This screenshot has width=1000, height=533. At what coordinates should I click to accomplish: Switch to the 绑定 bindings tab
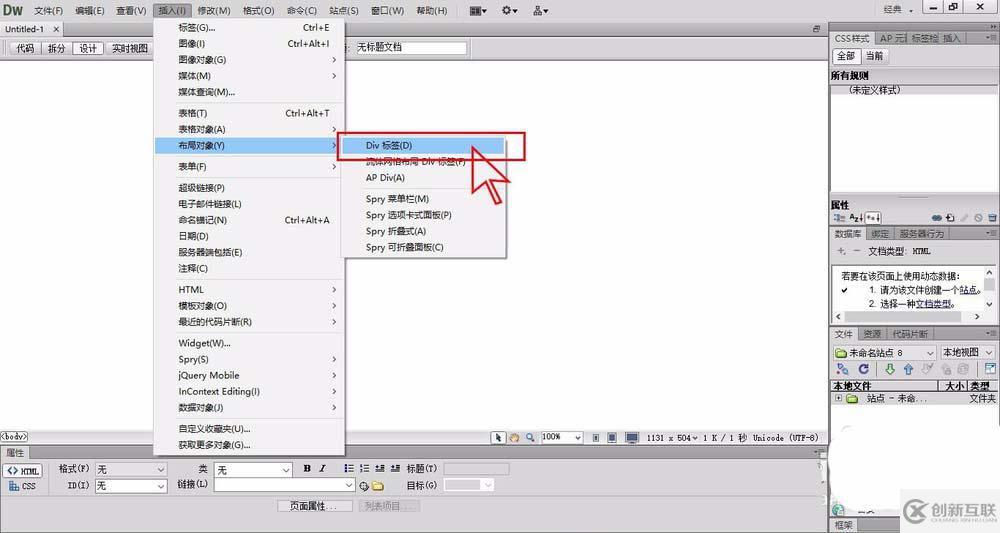tap(879, 234)
